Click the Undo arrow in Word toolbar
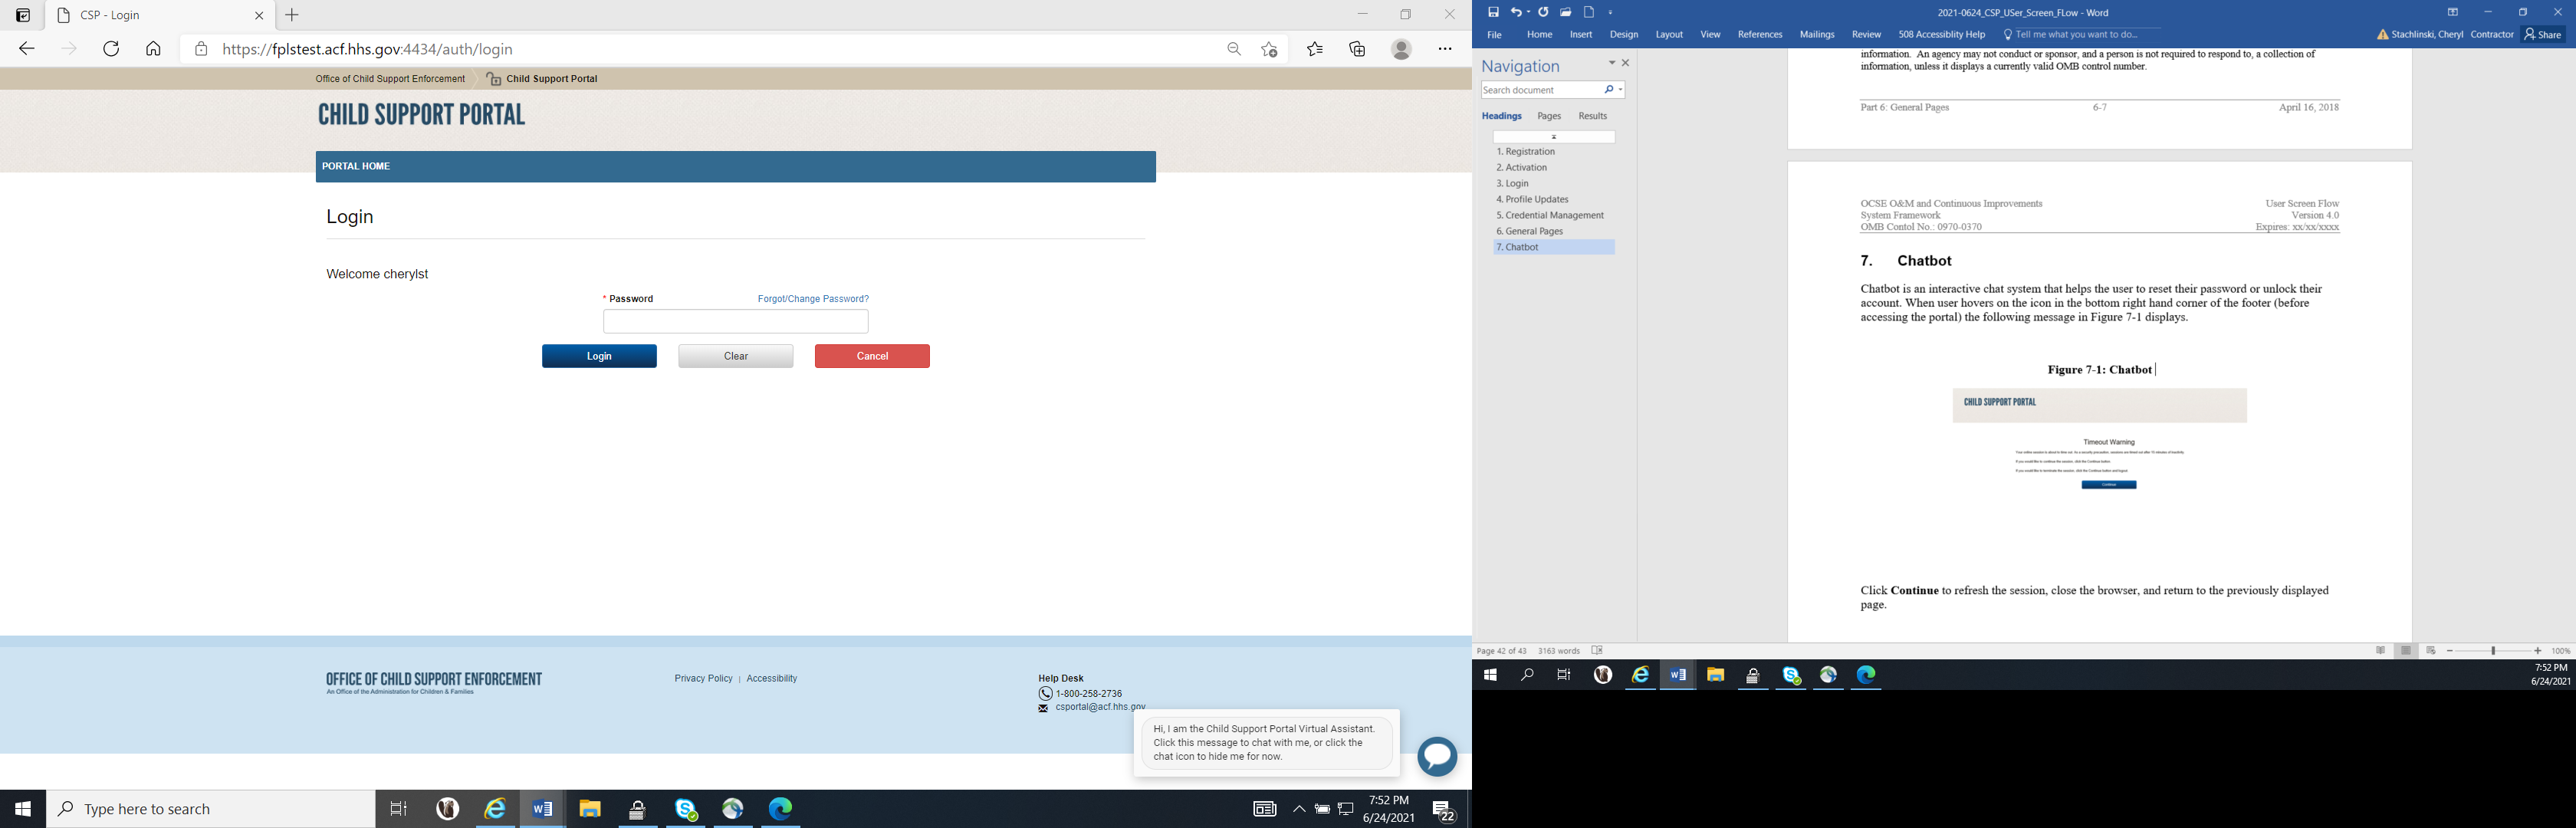Screen dimensions: 2576x828 (1516, 12)
